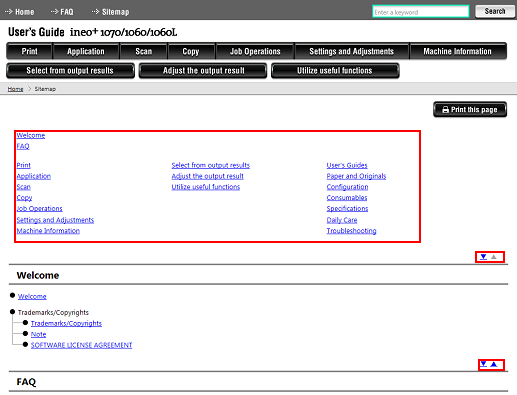Click the Print this page button
517x395 pixels.
pyautogui.click(x=470, y=109)
